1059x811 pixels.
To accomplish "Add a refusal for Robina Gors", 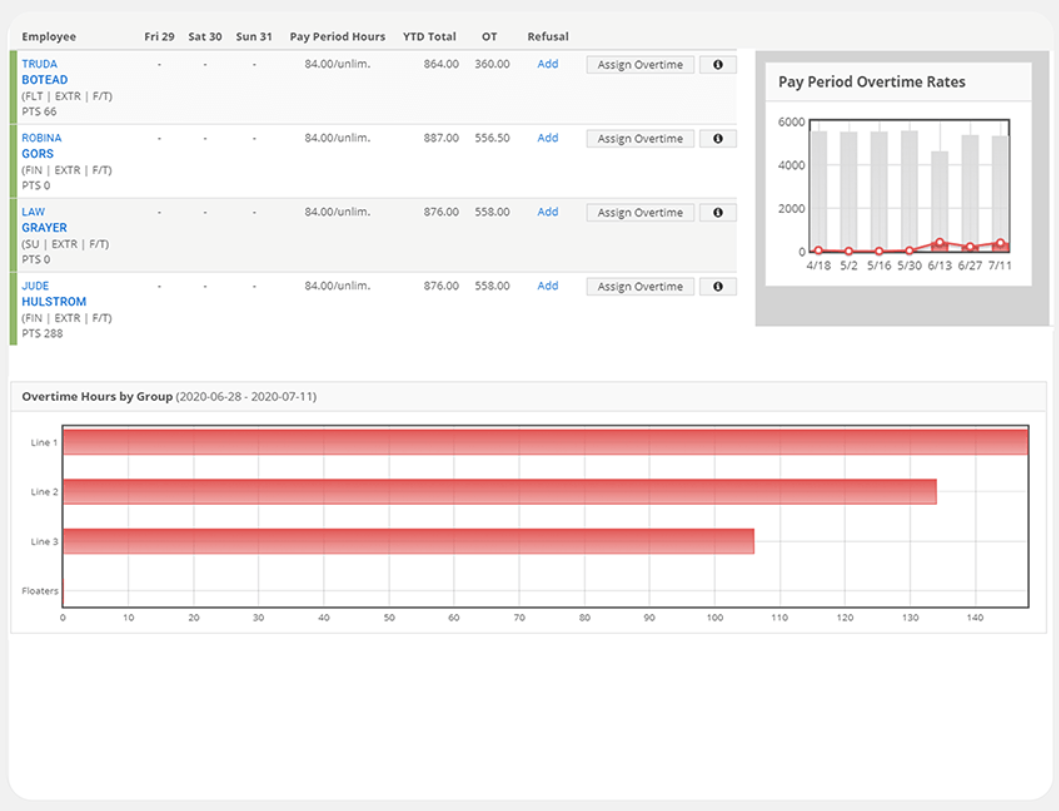I will (547, 138).
